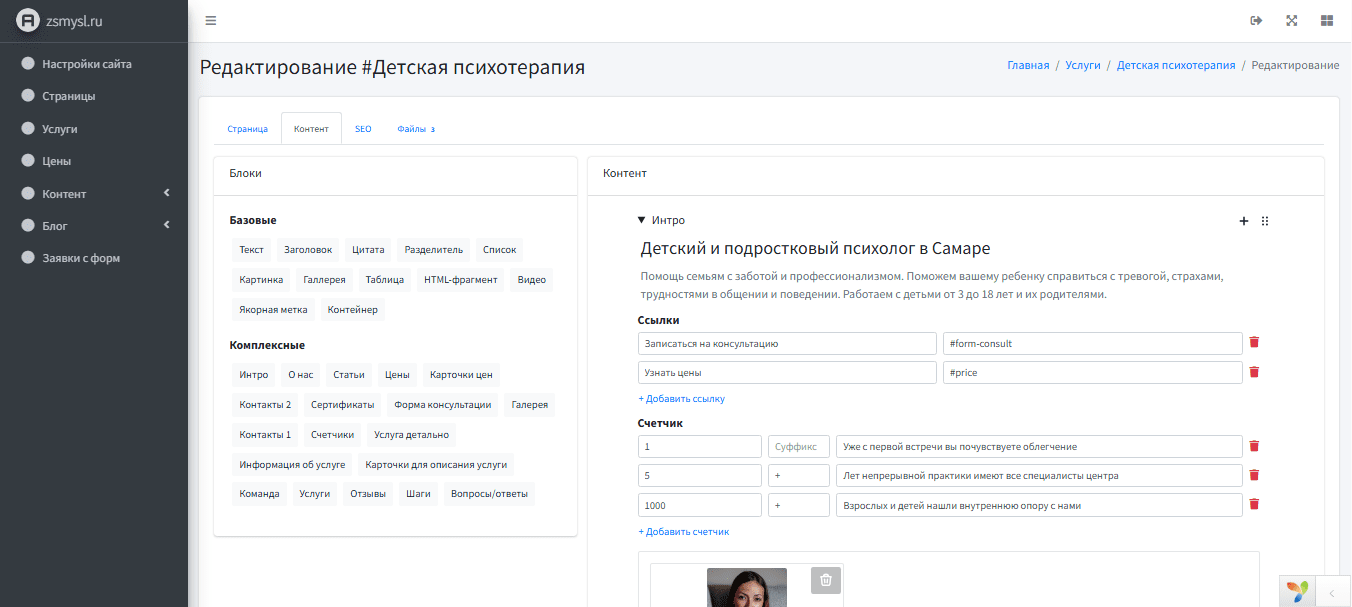The width and height of the screenshot is (1352, 607).
Task: Add a block with the plus icon
Action: tap(1243, 221)
